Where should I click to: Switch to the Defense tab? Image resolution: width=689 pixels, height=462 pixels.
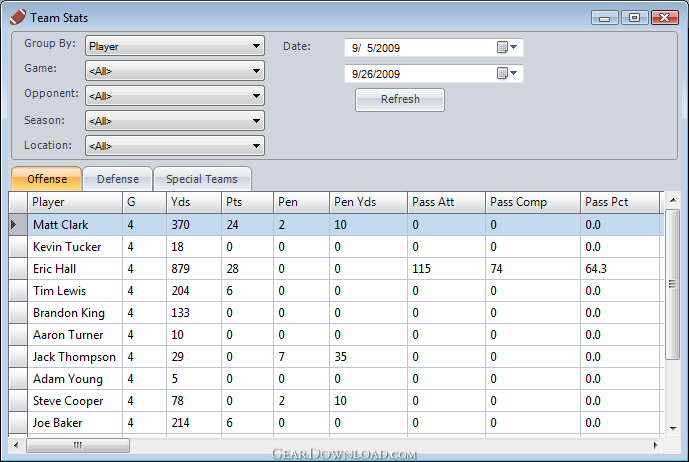click(x=118, y=179)
